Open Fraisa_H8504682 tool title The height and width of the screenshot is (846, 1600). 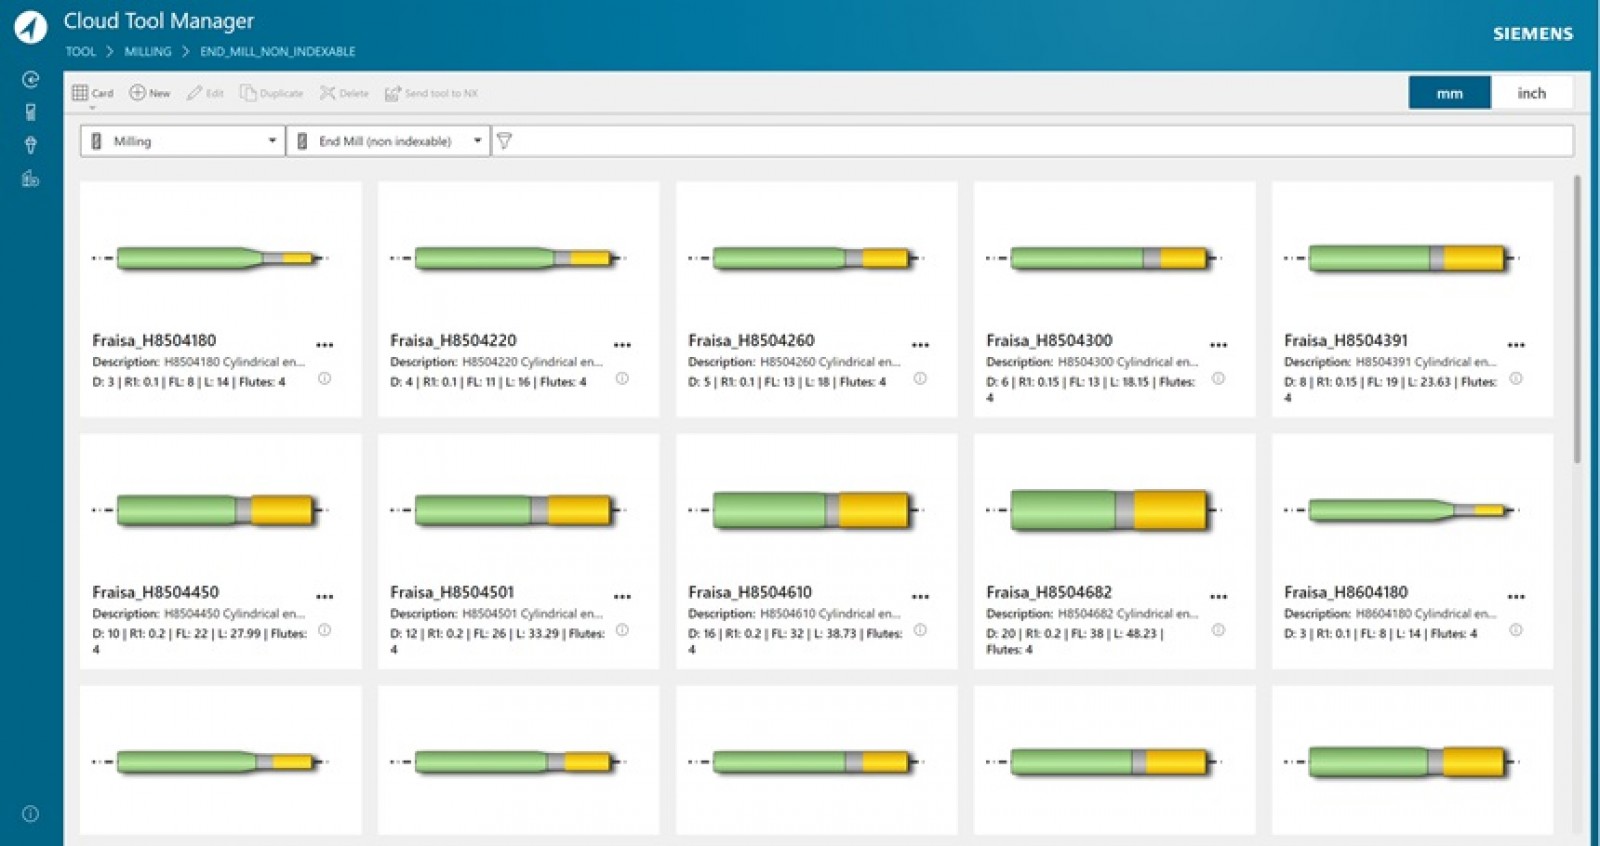1048,592
